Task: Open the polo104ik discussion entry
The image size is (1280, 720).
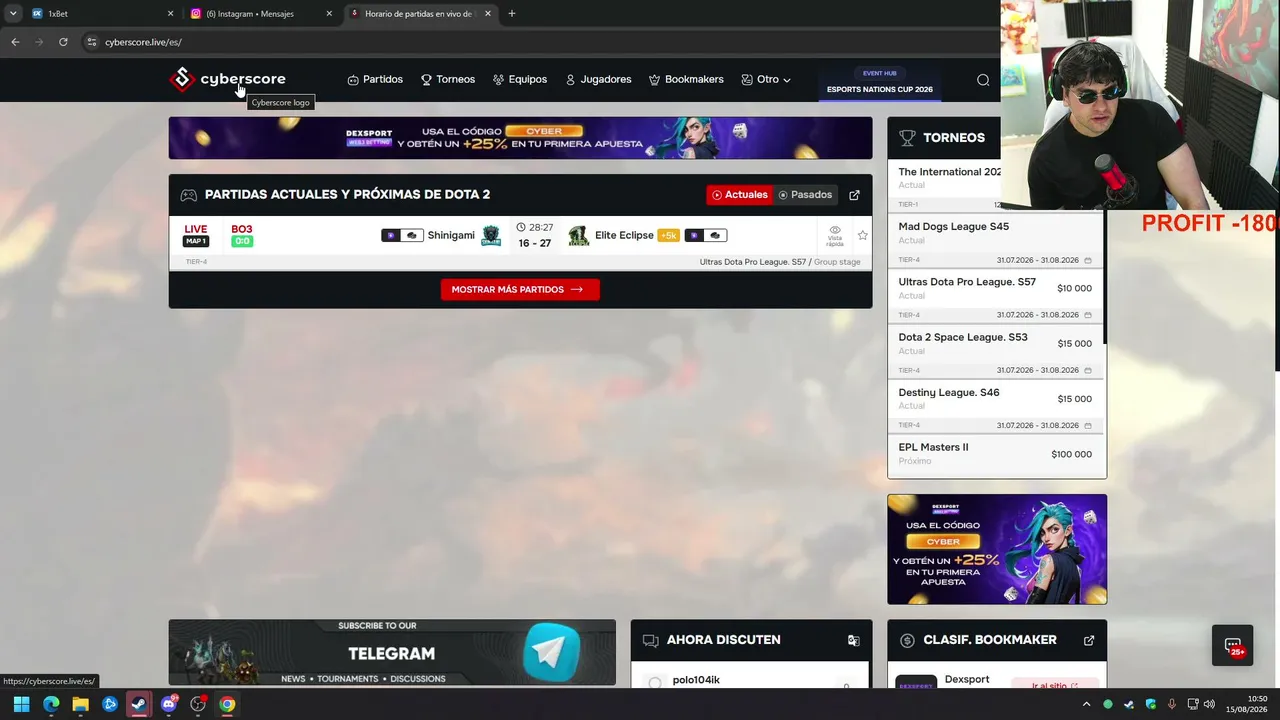Action: click(x=696, y=680)
